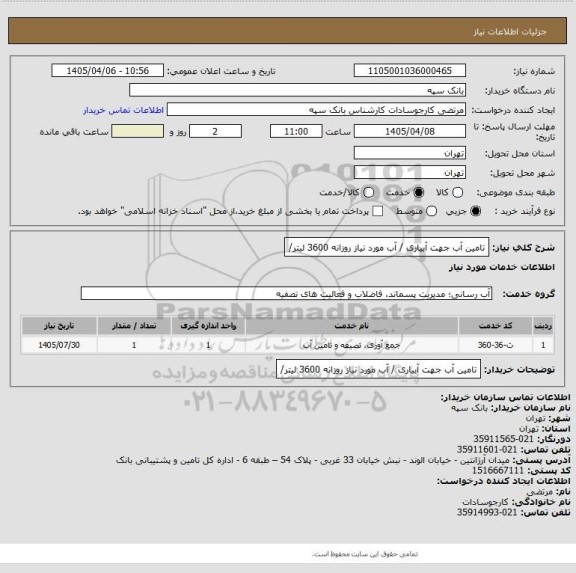Viewport: 576px width, 573px height.
Task: Select the متوسط purchase type radio
Action: [x=431, y=211]
